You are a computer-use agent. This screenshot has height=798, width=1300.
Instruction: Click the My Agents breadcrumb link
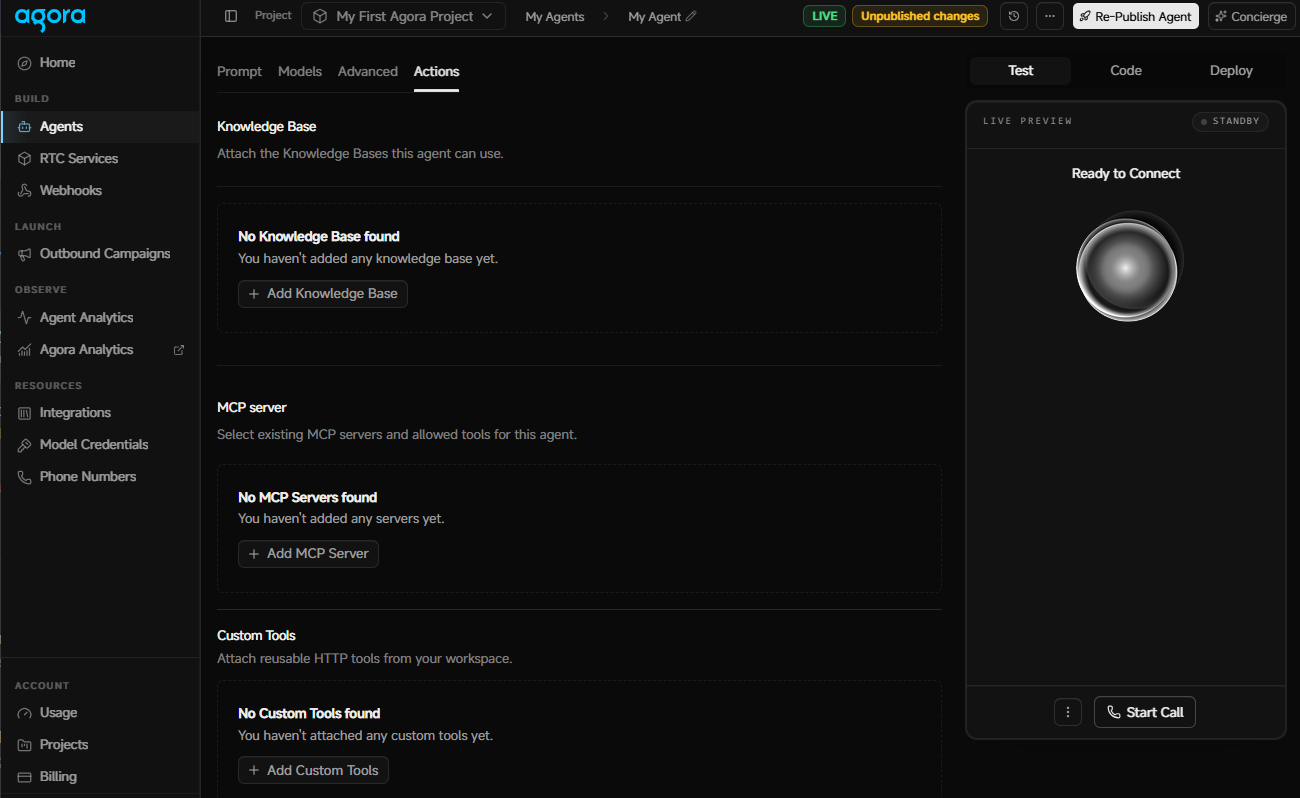(x=555, y=17)
